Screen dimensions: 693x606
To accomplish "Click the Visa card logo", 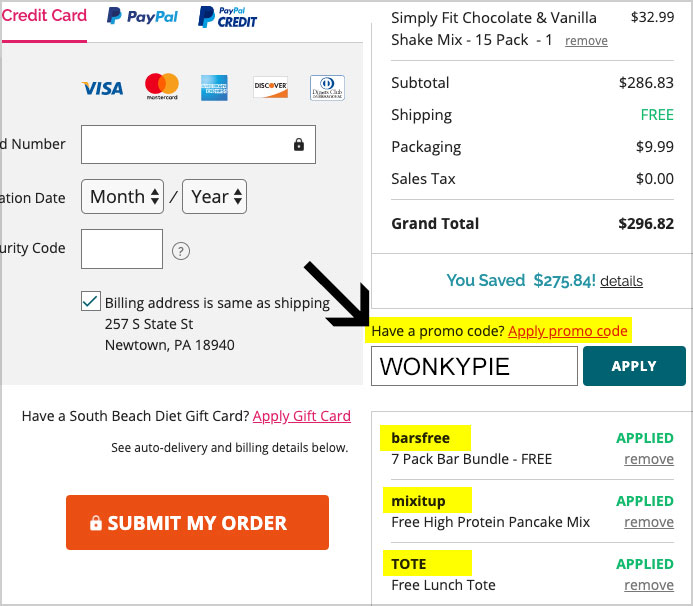I will pyautogui.click(x=103, y=88).
